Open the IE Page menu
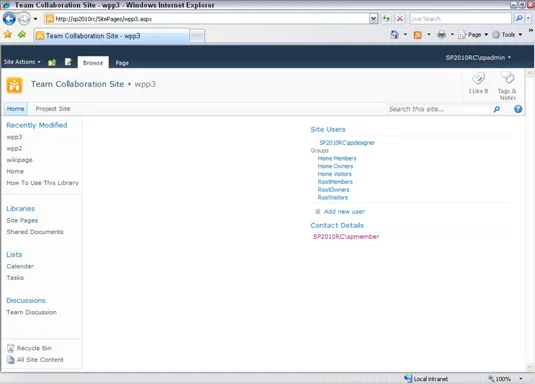This screenshot has width=535, height=384. tap(473, 34)
